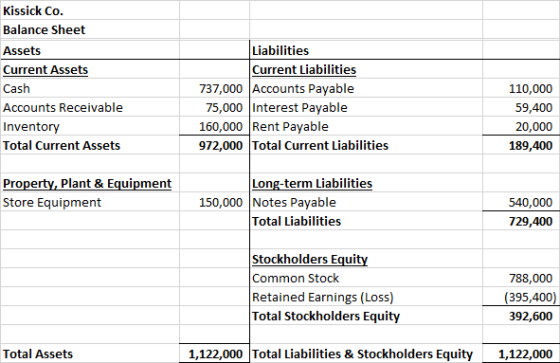
Task: Click the Accounts Receivable label
Action: [63, 108]
